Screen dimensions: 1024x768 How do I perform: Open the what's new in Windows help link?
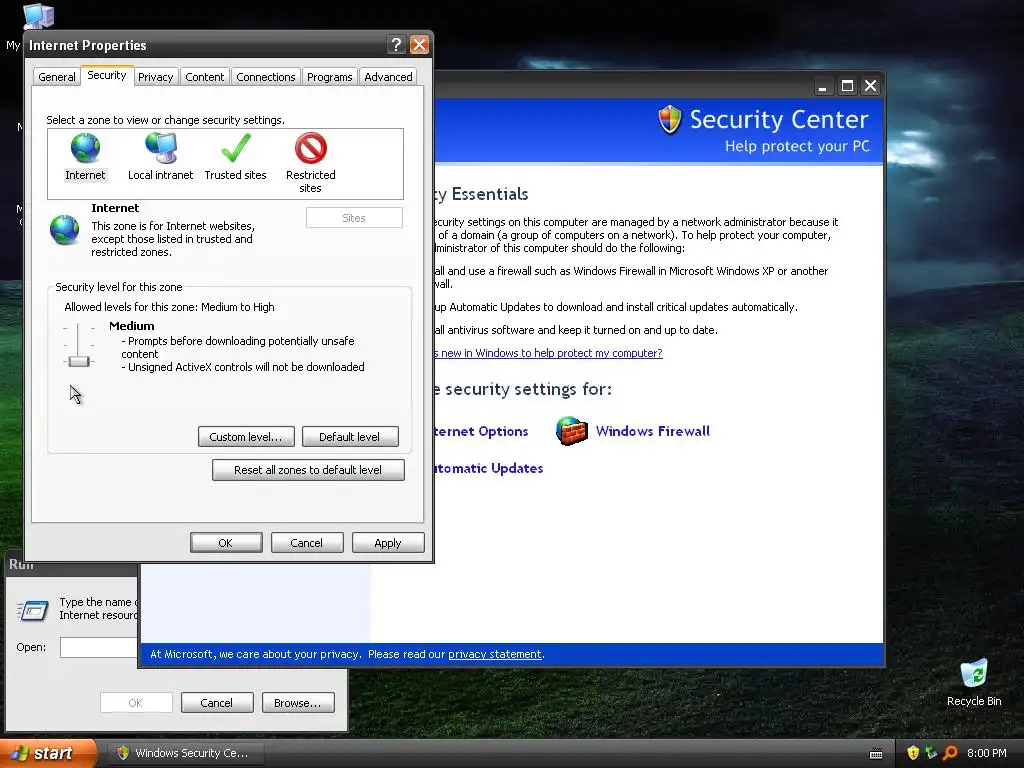point(549,353)
